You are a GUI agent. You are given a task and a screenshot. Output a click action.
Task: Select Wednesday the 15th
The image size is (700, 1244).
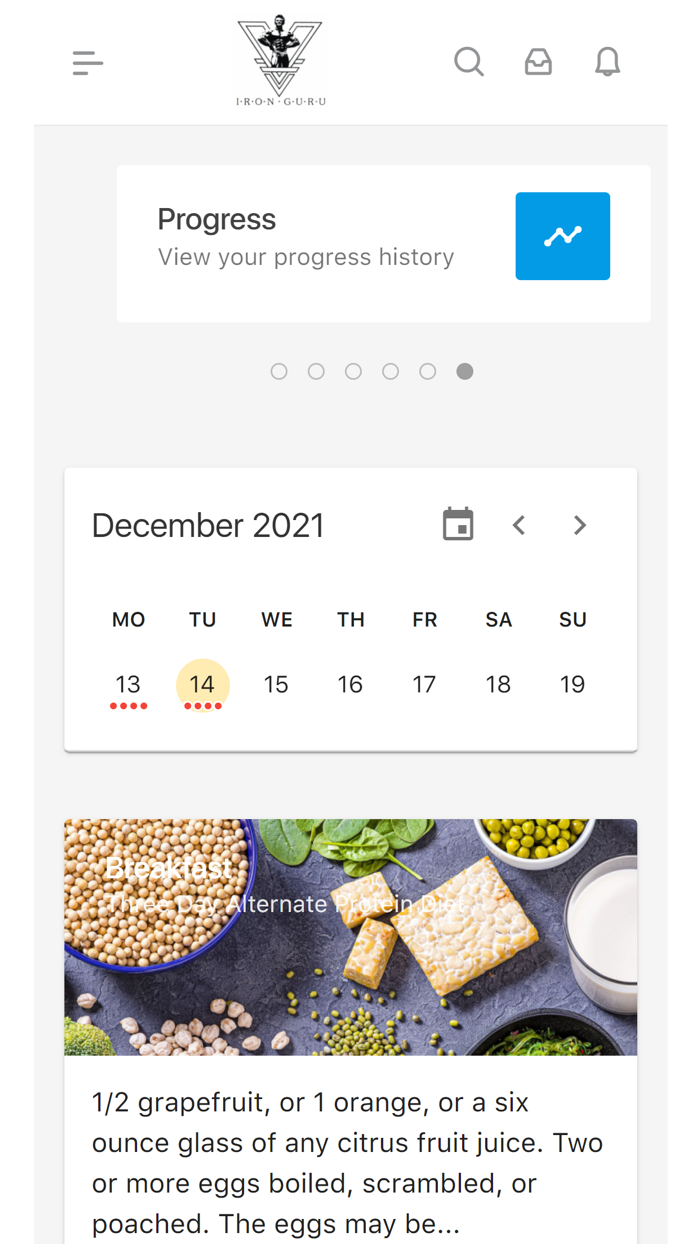click(x=276, y=685)
